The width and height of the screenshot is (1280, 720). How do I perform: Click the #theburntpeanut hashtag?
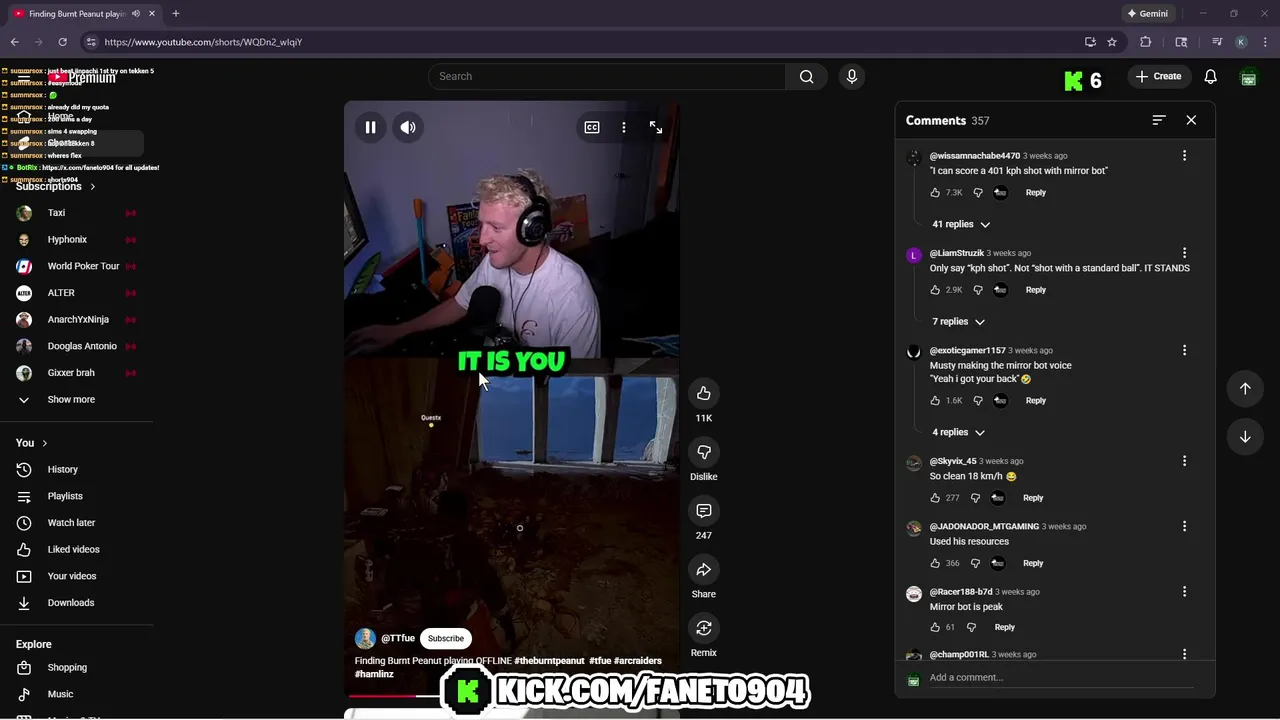549,661
